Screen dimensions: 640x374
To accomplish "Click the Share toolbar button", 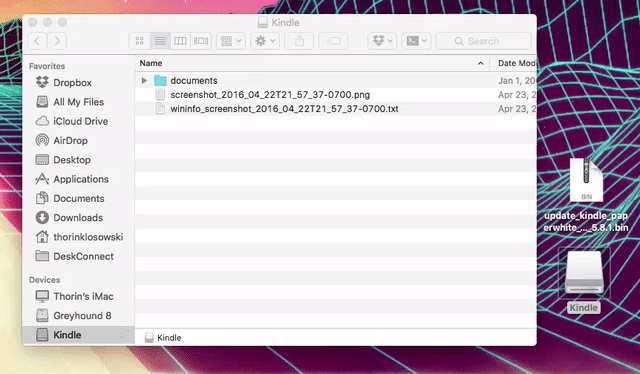I will coord(299,41).
